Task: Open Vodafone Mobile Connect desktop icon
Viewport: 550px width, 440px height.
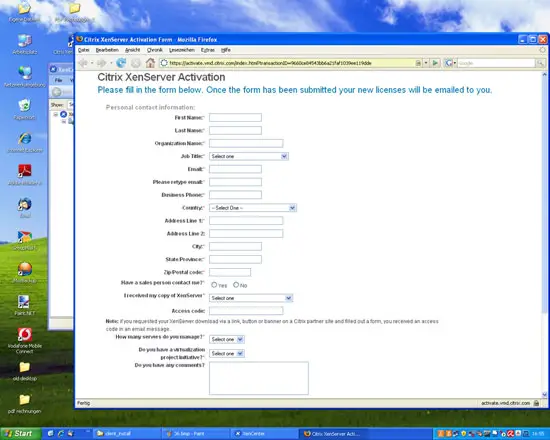Action: coord(25,340)
